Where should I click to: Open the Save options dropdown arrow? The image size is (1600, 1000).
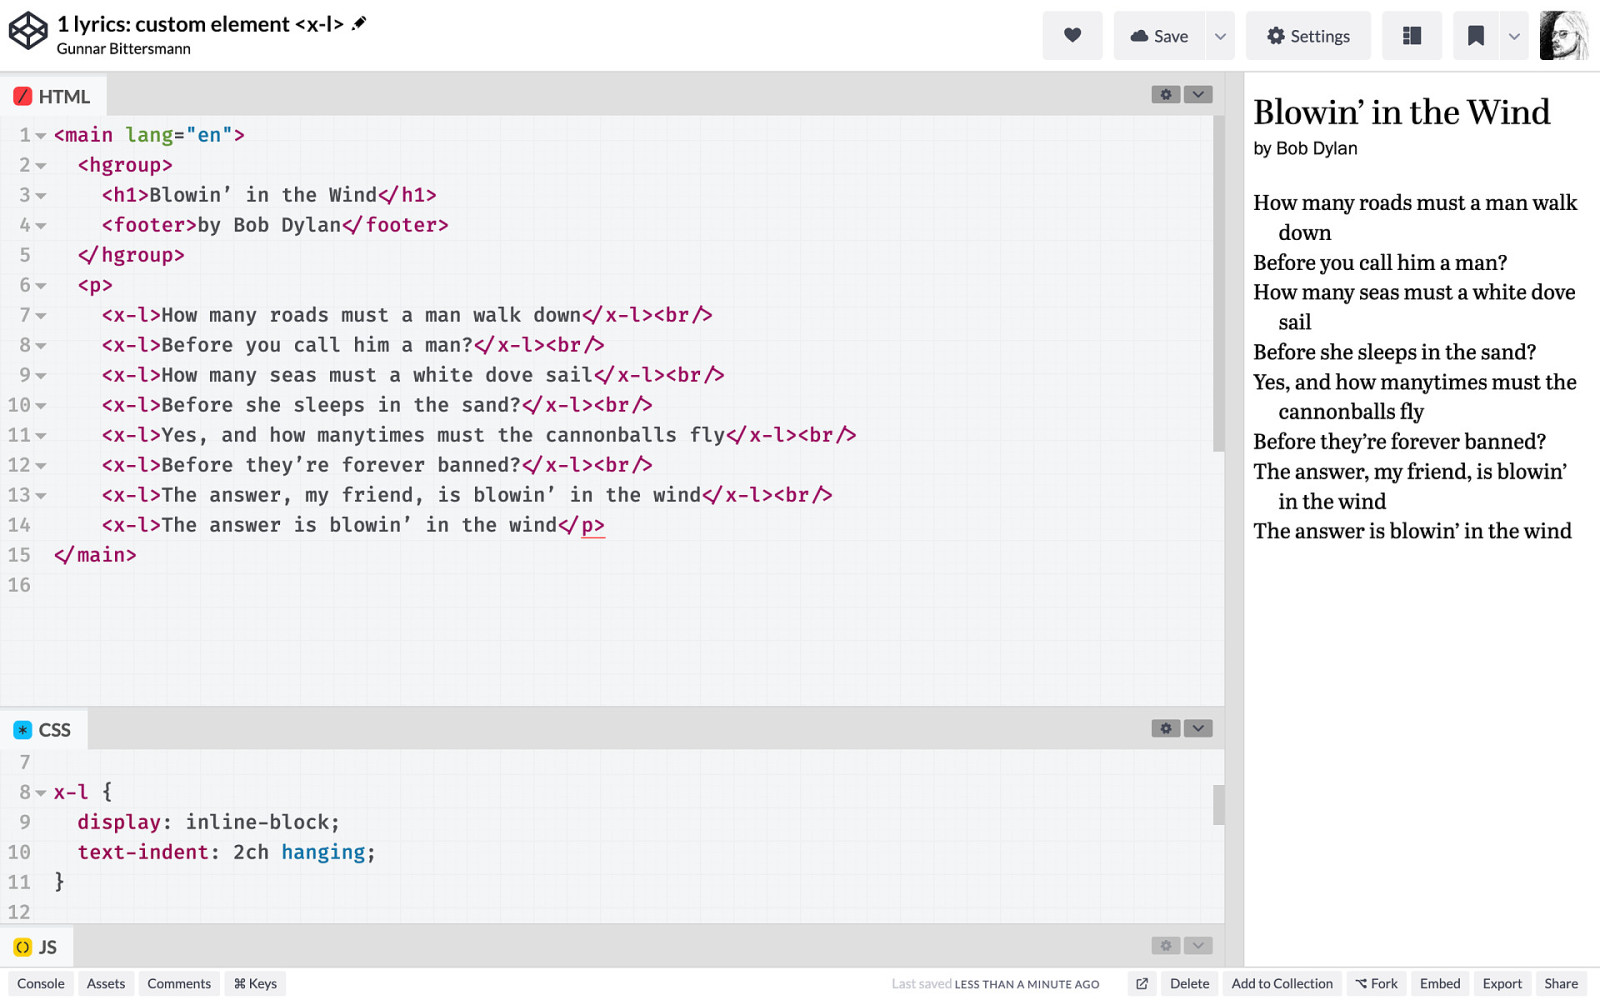click(1220, 36)
